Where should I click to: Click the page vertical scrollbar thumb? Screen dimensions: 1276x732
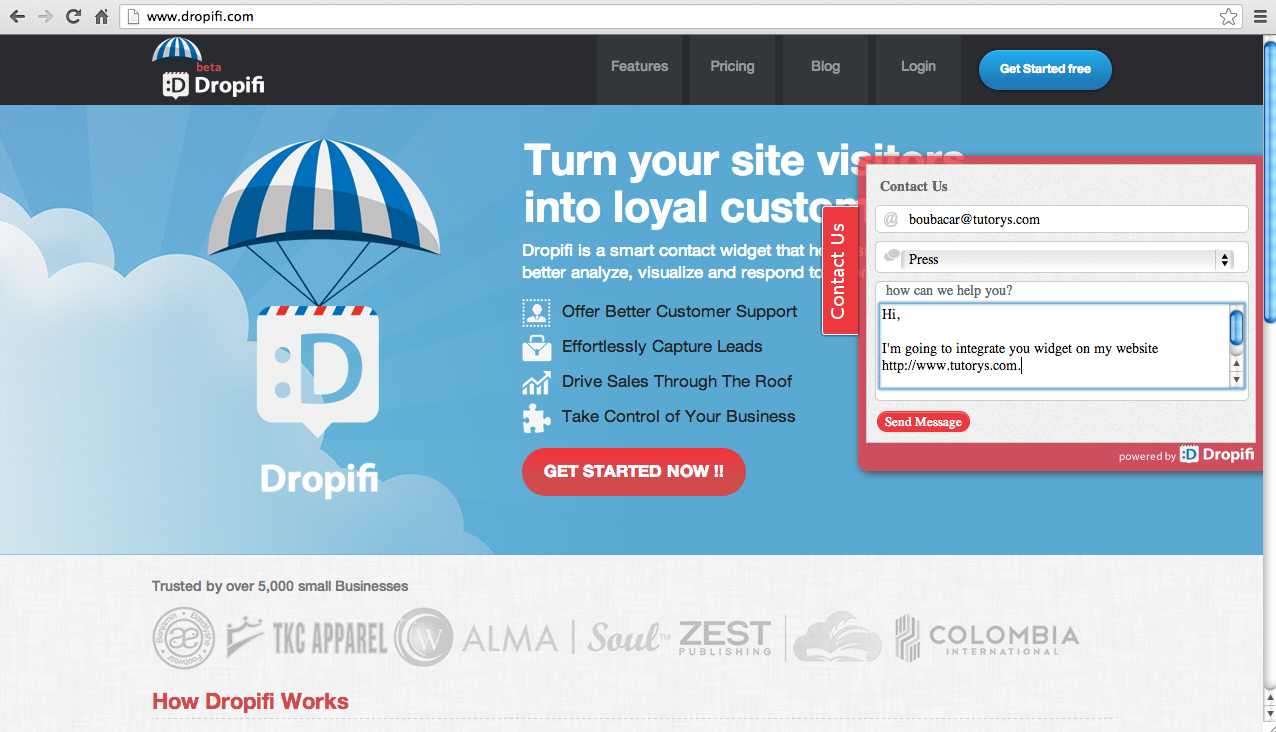[x=1270, y=180]
